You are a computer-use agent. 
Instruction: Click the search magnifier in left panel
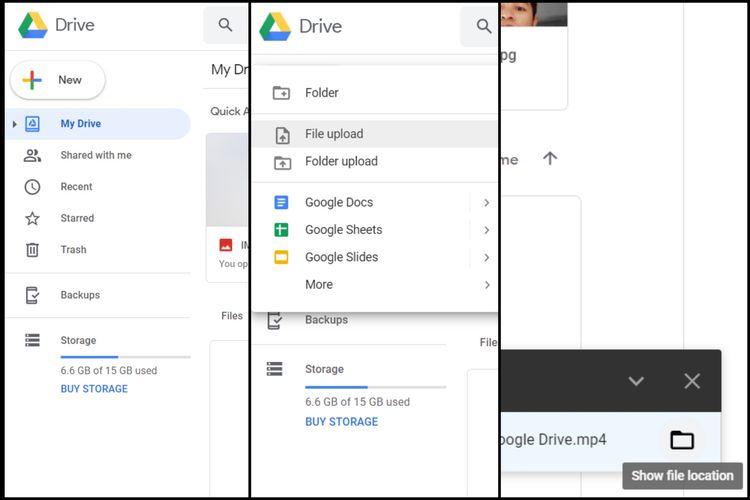click(x=225, y=25)
